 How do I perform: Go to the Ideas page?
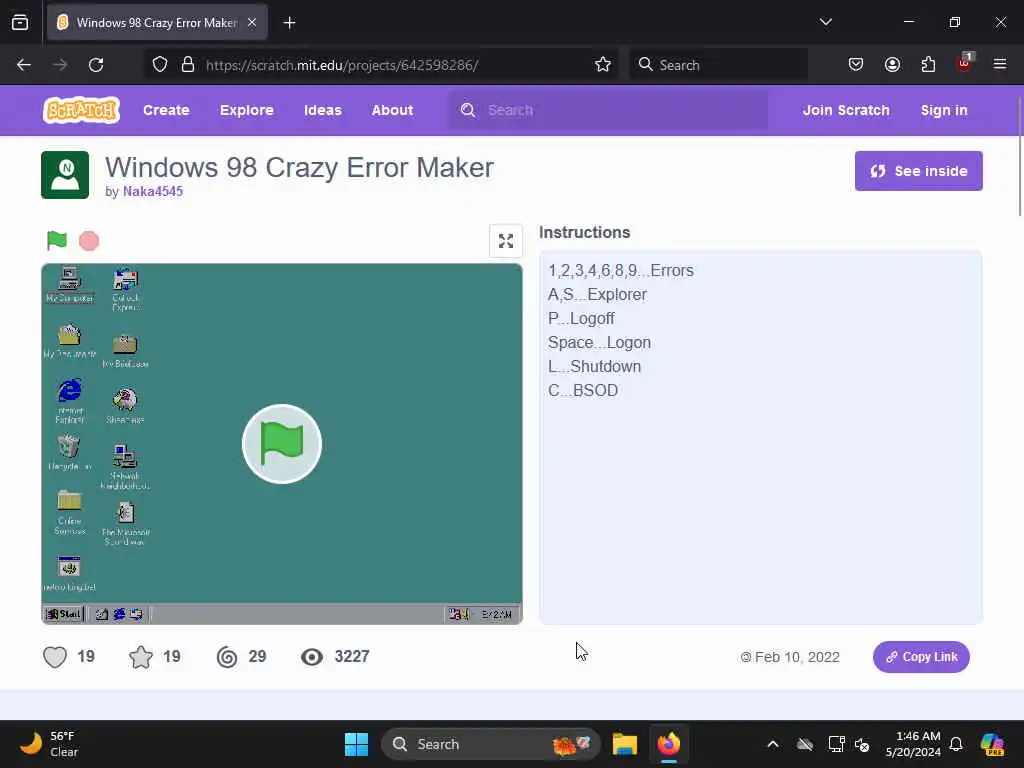click(323, 110)
